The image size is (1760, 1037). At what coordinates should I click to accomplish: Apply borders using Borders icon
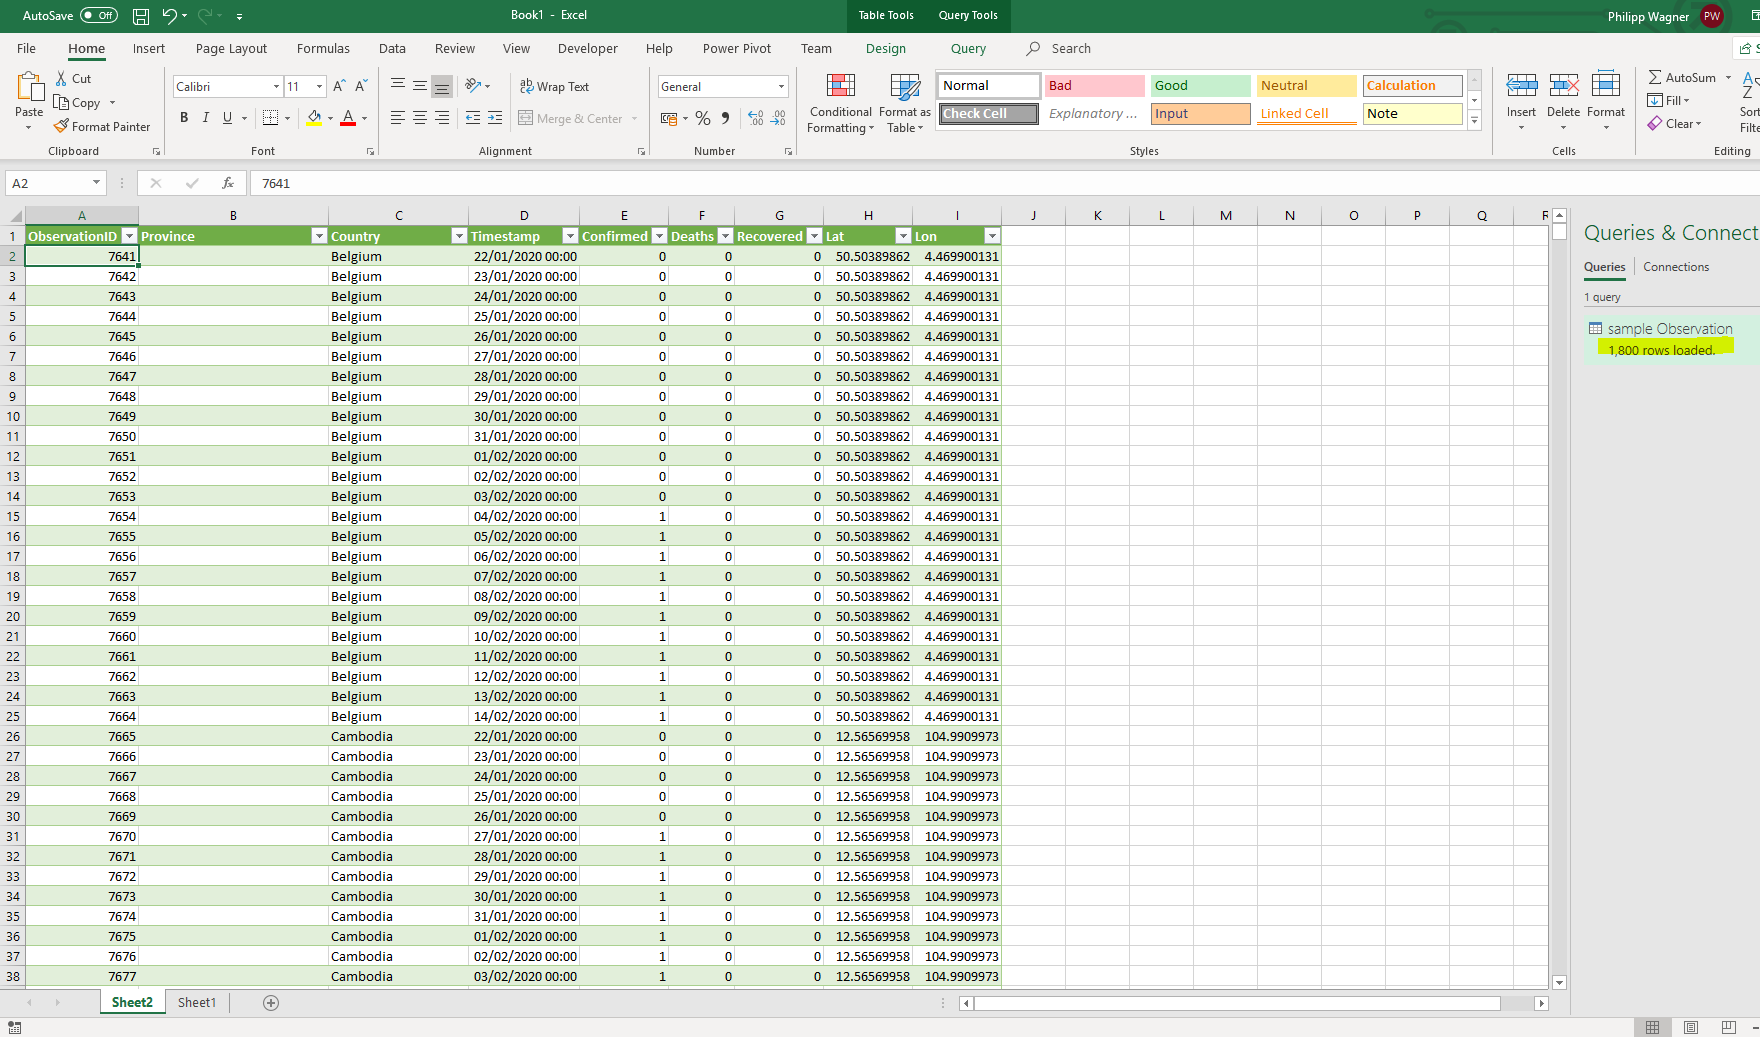coord(270,118)
